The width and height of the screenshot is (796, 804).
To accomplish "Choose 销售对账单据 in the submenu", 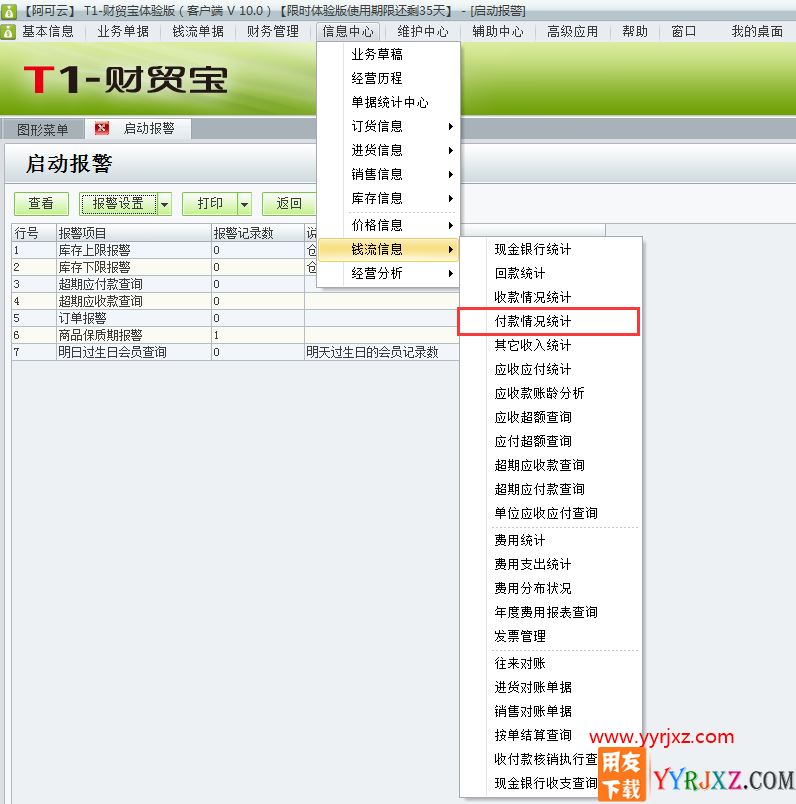I will 550,712.
